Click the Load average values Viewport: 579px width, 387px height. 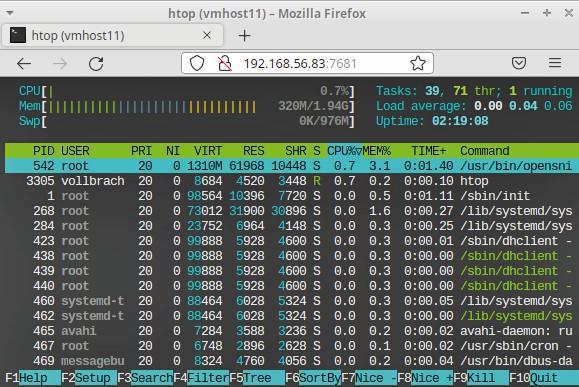(x=523, y=106)
